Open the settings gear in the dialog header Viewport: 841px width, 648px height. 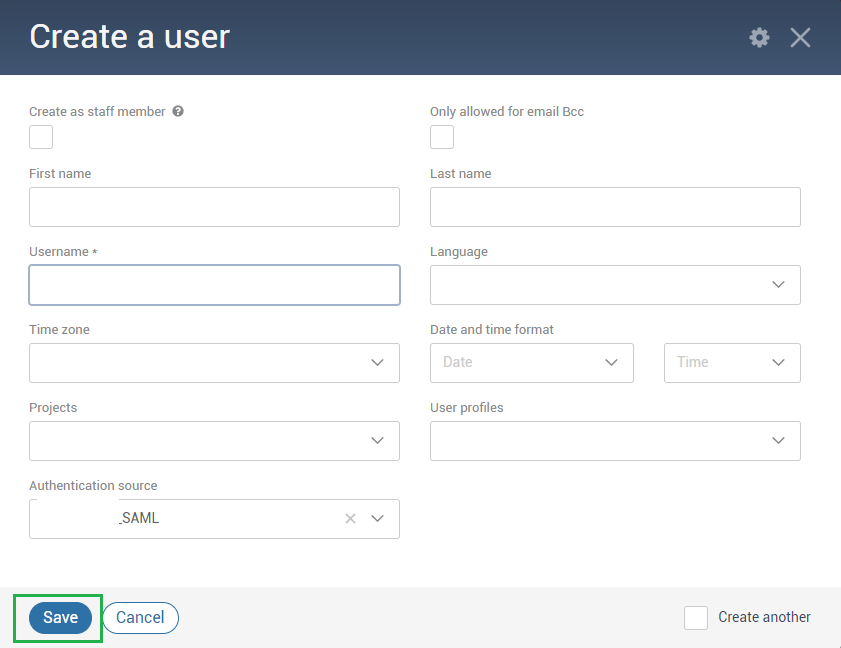(x=759, y=37)
